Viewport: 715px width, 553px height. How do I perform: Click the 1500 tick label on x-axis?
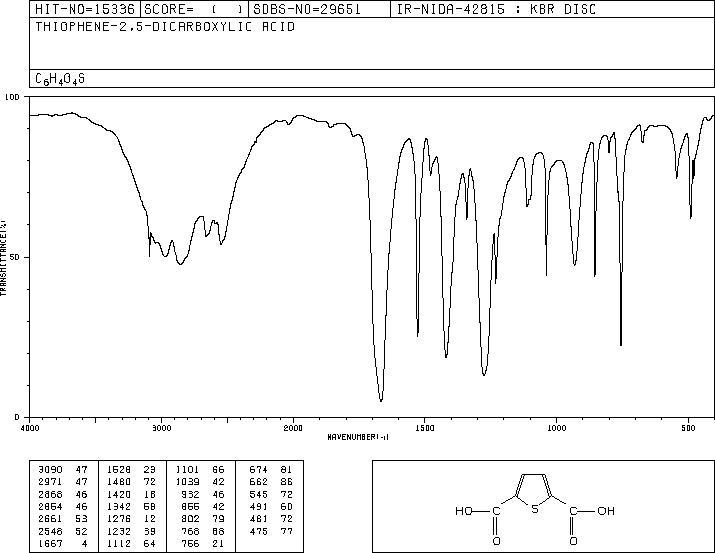(x=424, y=428)
